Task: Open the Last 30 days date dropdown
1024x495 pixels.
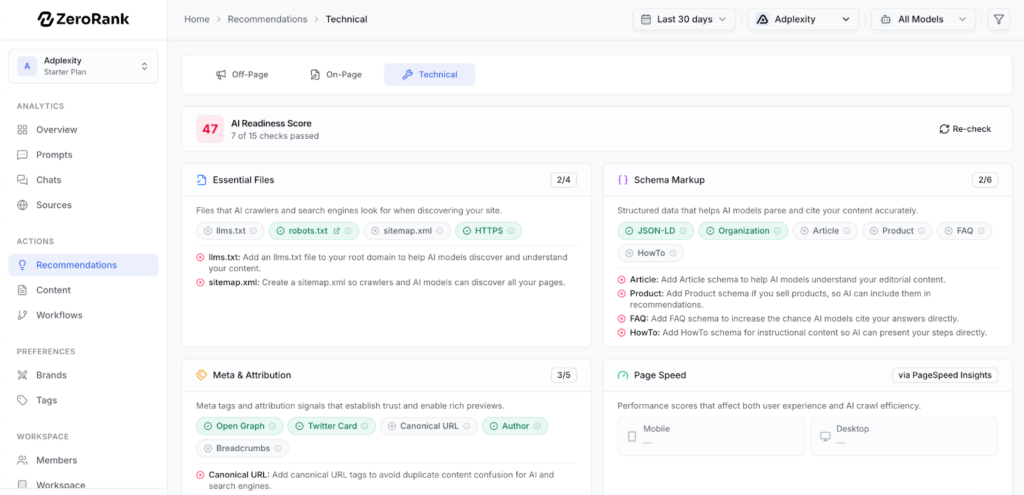Action: point(685,19)
